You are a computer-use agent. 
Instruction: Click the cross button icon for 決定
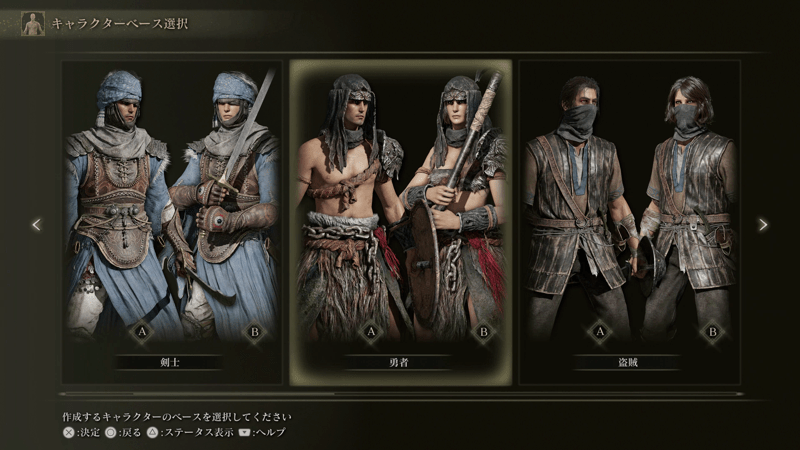(x=68, y=433)
